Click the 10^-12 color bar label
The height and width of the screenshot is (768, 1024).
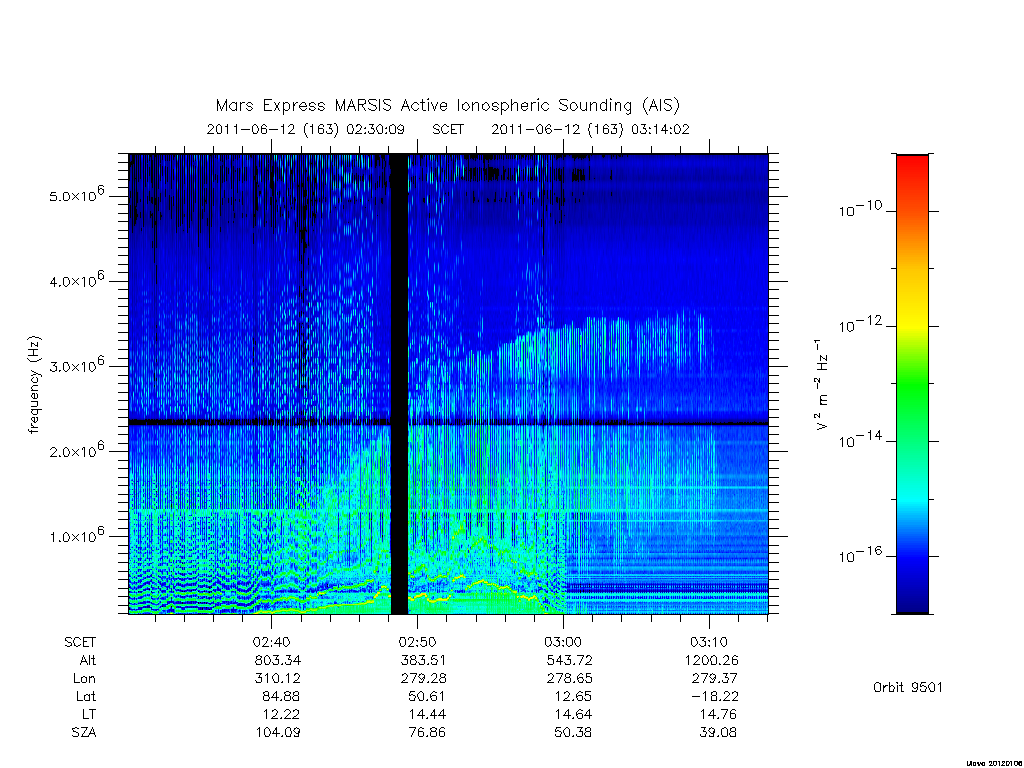pos(860,325)
